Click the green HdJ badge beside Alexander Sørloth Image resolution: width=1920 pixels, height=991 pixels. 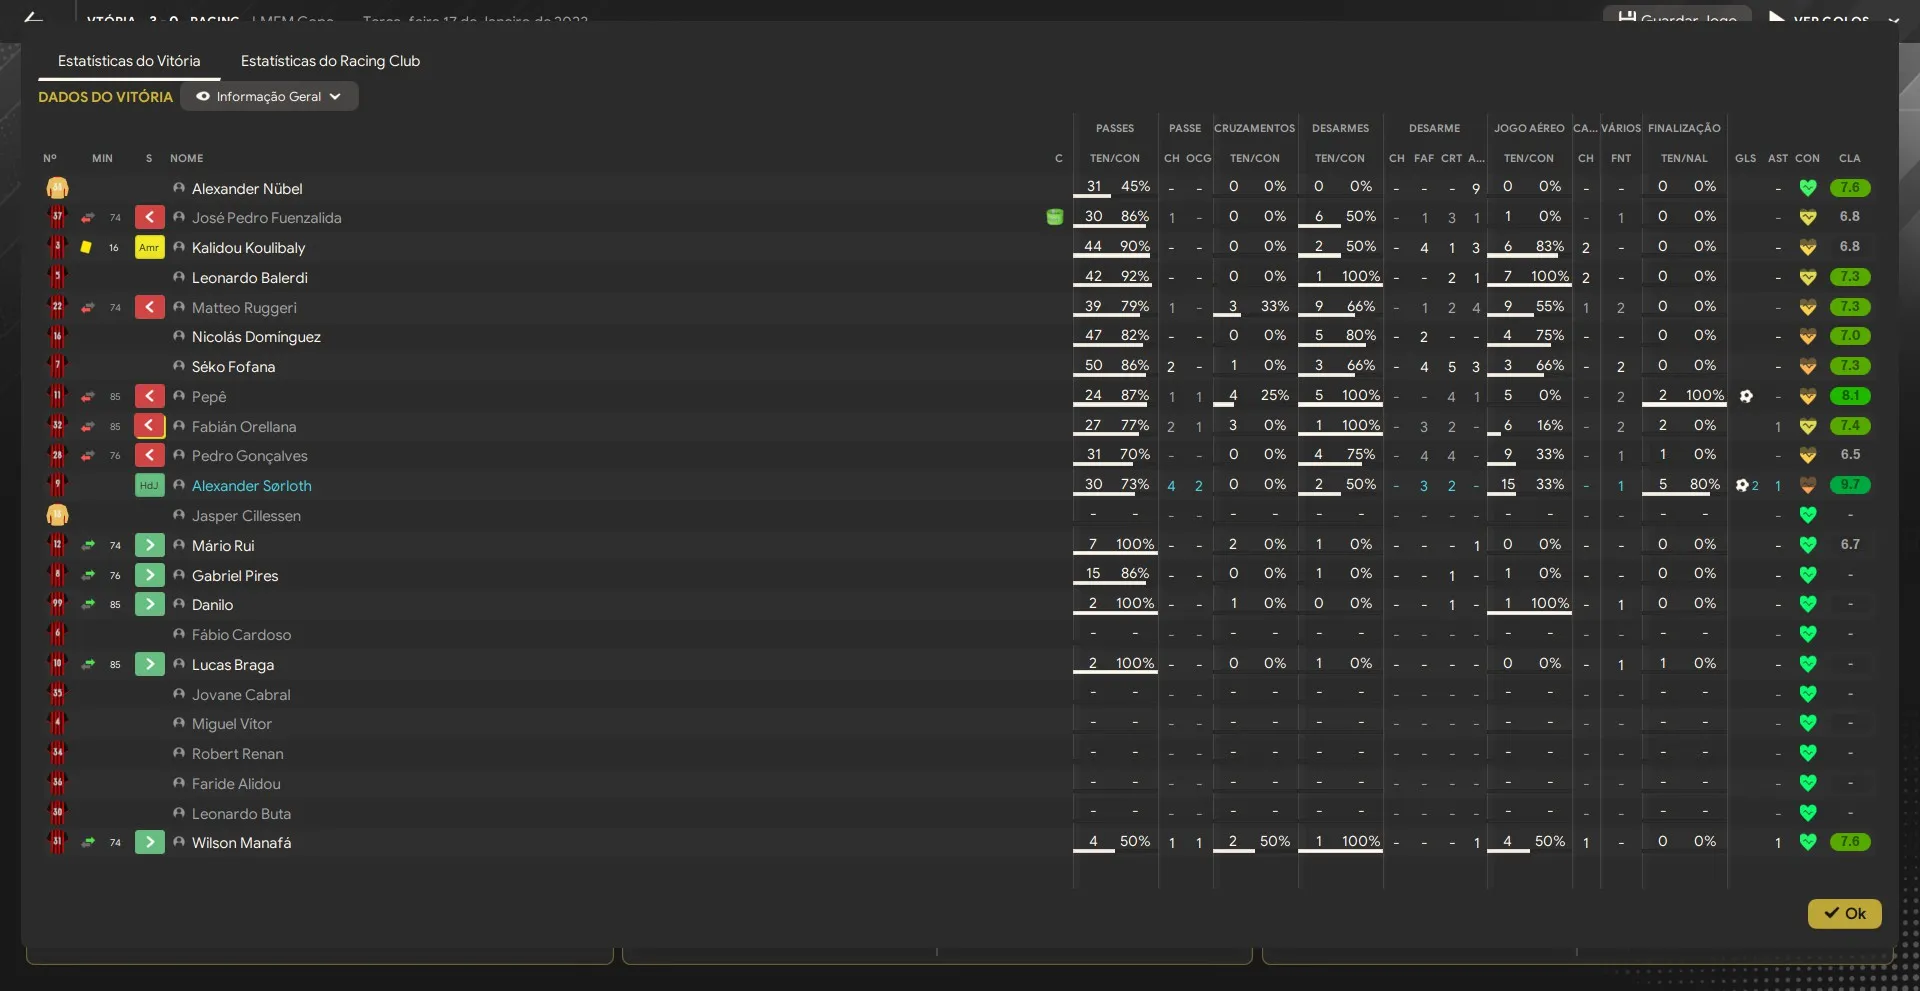click(x=149, y=486)
